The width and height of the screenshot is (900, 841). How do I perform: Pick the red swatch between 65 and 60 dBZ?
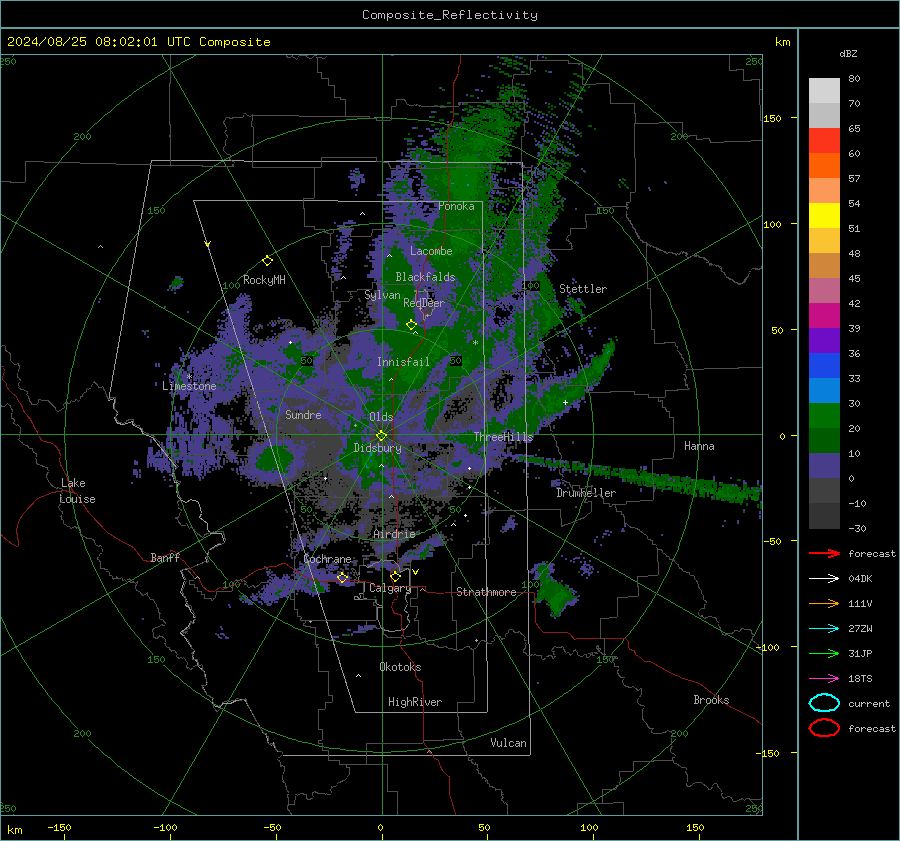click(824, 140)
